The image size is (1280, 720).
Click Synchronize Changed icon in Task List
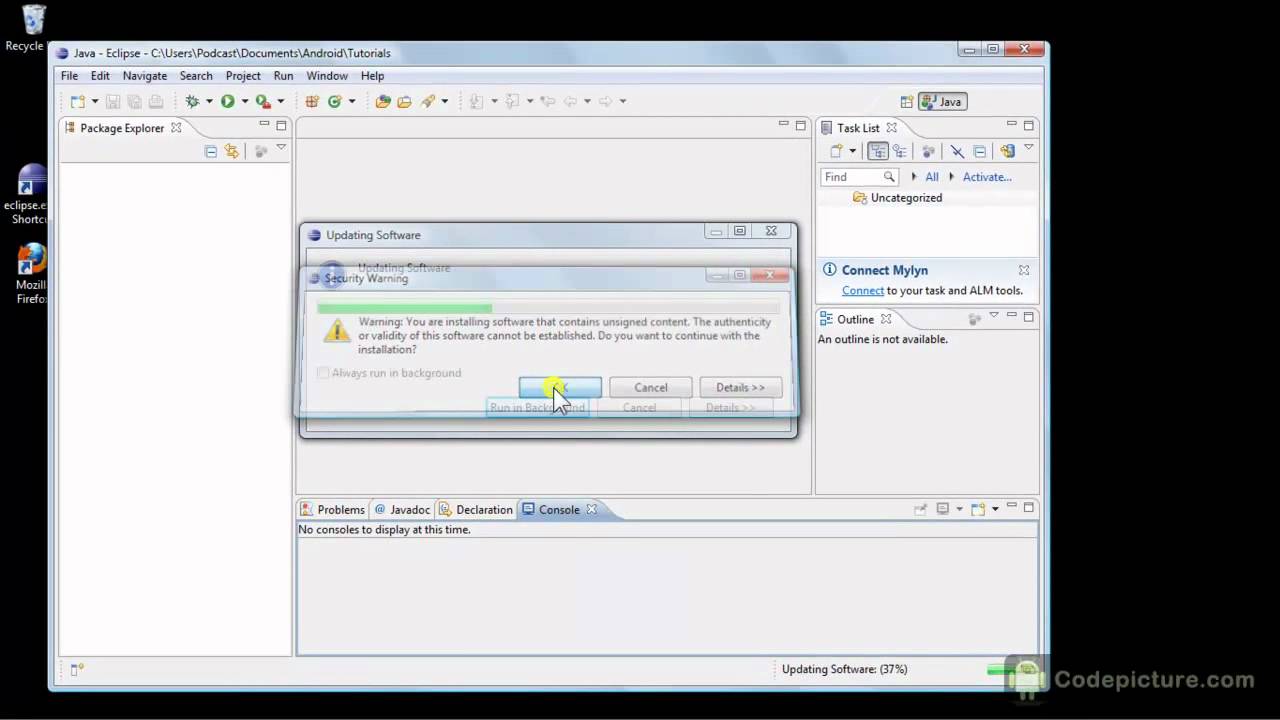coord(1007,151)
